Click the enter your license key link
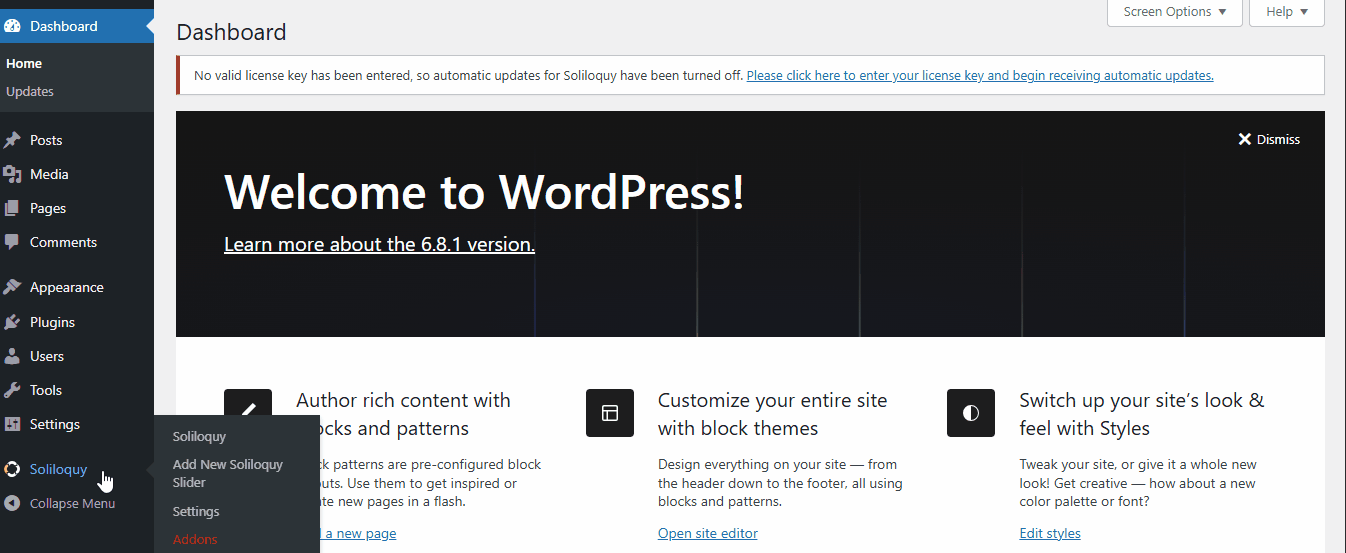The height and width of the screenshot is (553, 1346). [980, 75]
